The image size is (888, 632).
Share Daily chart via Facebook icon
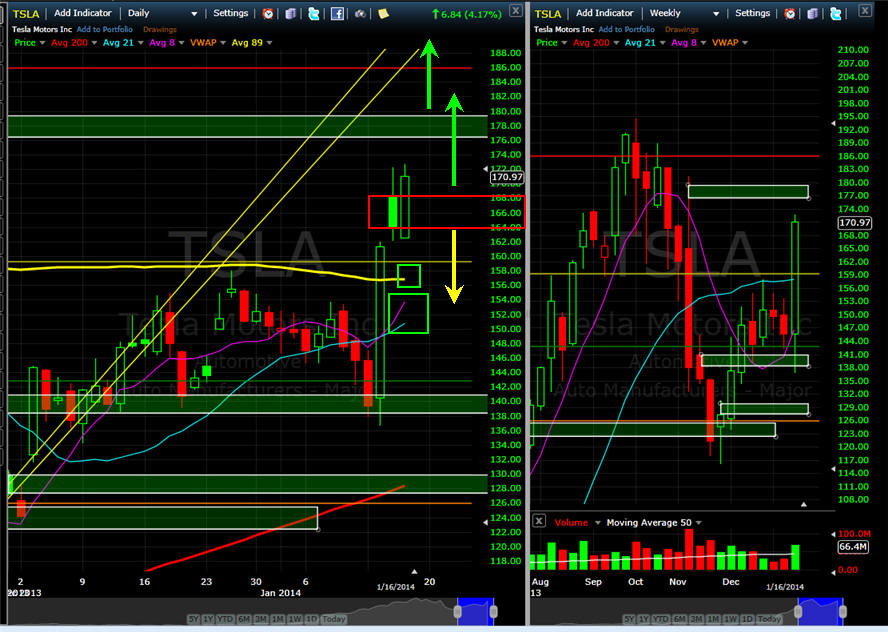coord(337,14)
